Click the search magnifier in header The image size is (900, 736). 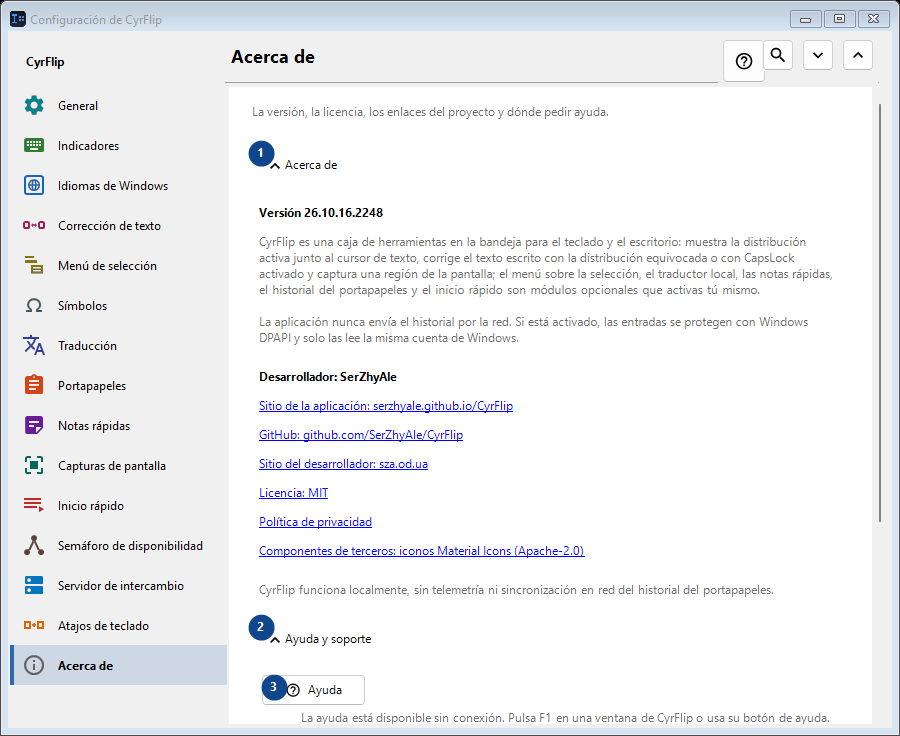[778, 55]
